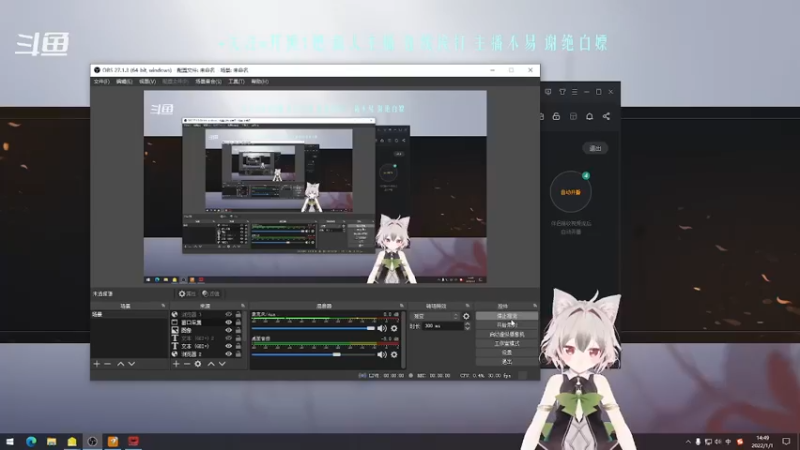Move source up in Sources panel

tap(211, 364)
